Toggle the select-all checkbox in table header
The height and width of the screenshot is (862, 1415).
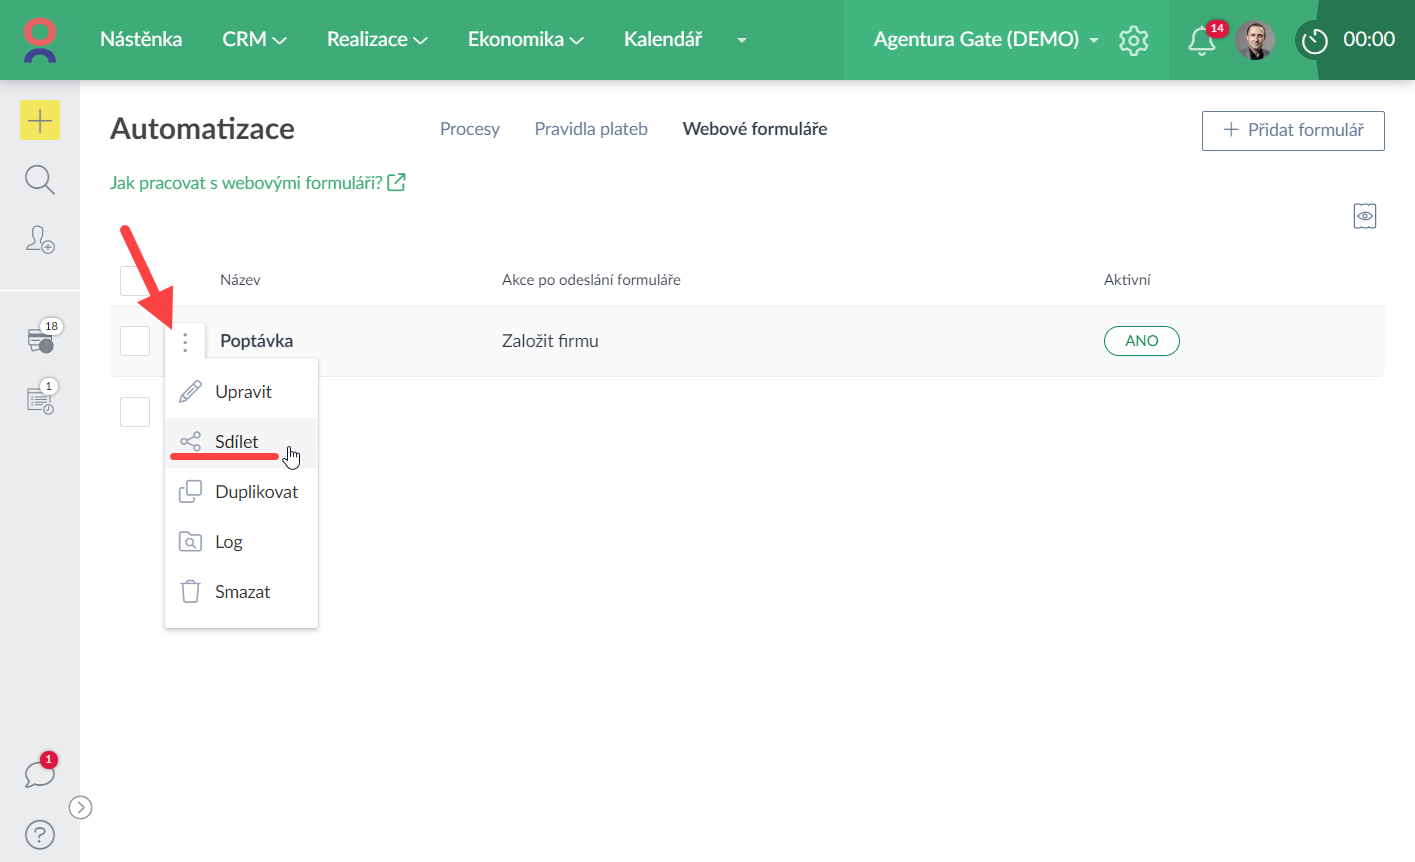(135, 280)
